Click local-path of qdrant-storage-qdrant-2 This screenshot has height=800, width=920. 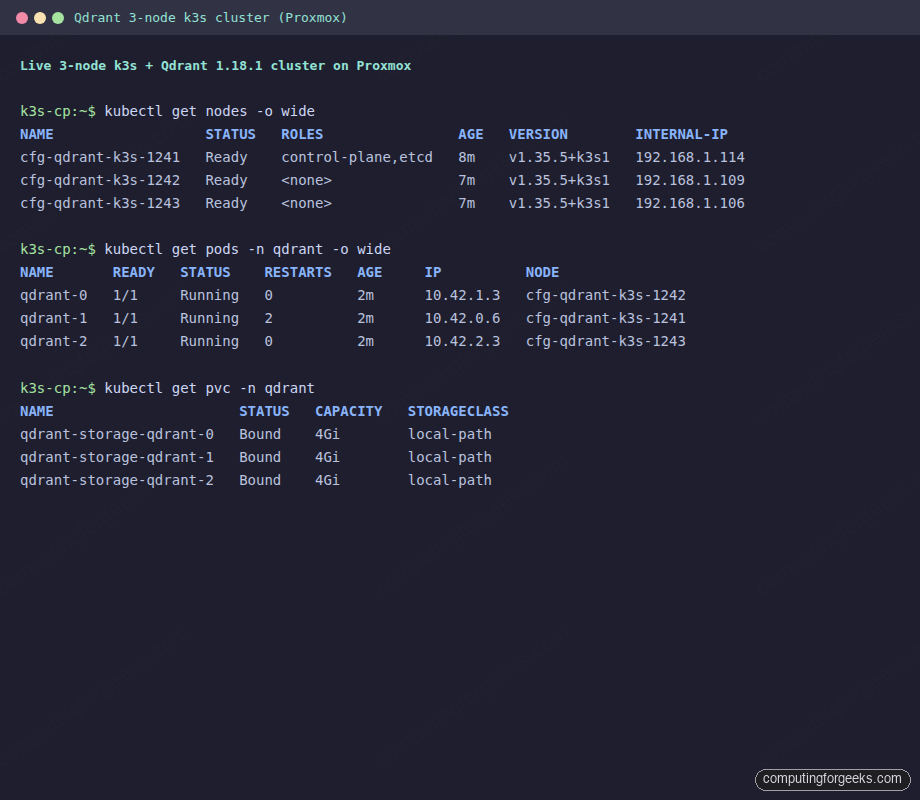coord(449,480)
